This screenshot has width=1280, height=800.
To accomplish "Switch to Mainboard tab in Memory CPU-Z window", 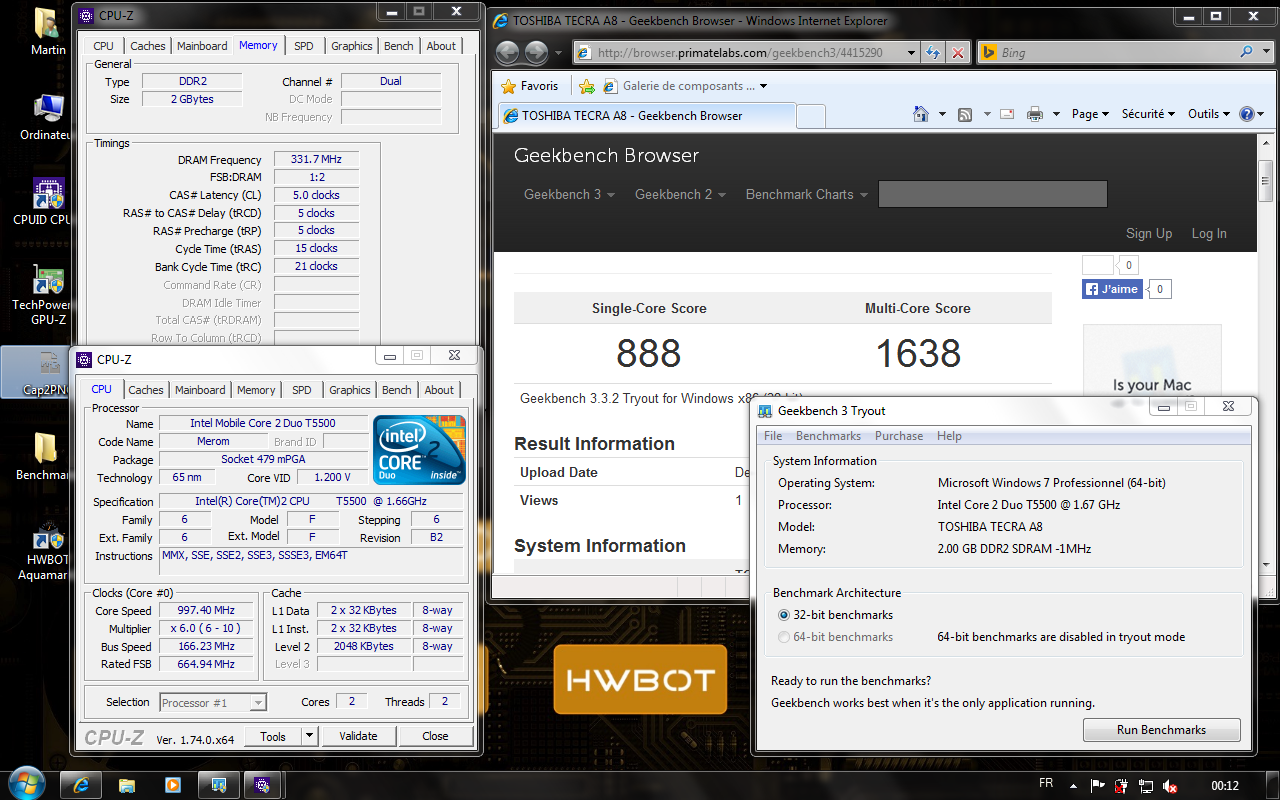I will point(202,46).
